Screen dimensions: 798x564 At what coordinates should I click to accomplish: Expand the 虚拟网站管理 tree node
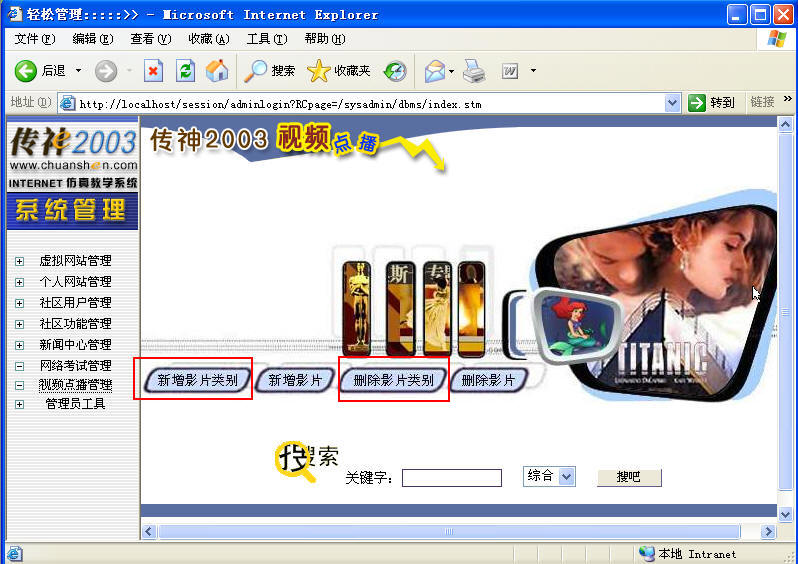tap(19, 261)
